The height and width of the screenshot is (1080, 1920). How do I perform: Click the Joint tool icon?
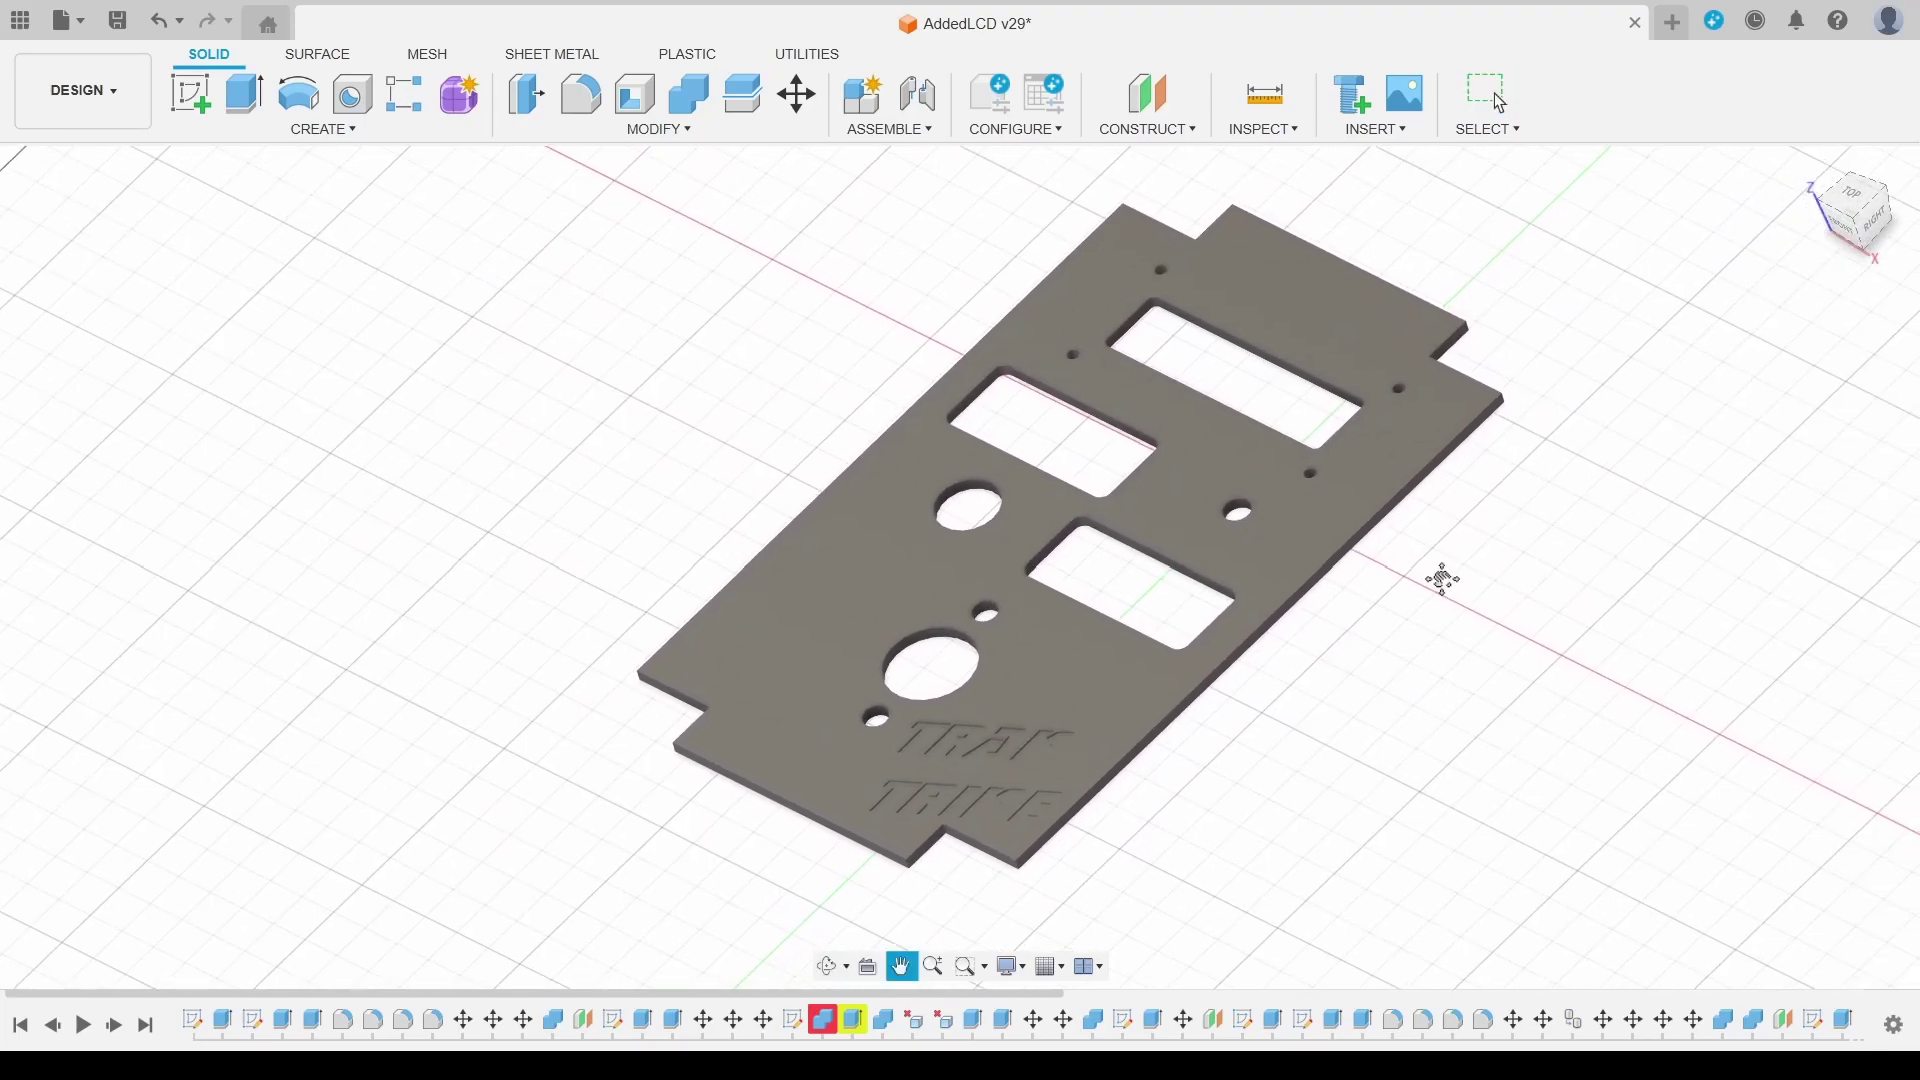pos(917,94)
